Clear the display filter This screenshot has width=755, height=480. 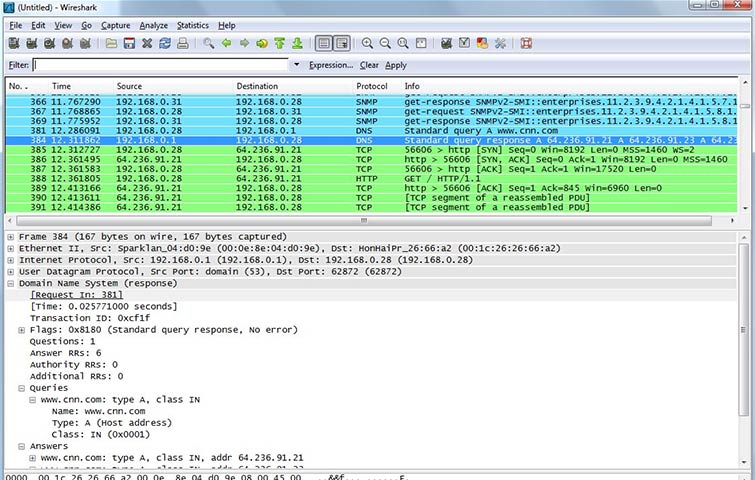[369, 65]
